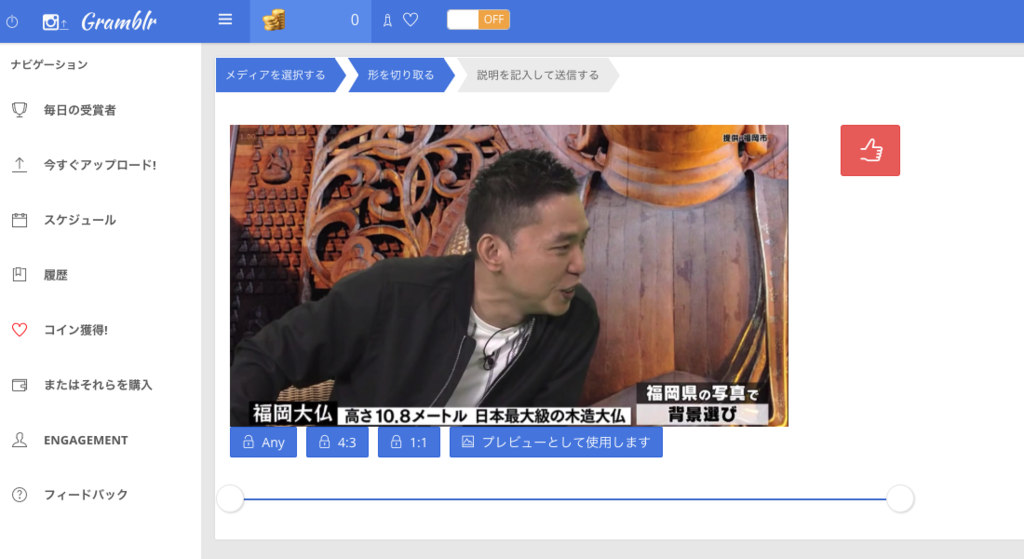Click the Gramblr wordmark text
This screenshot has width=1024, height=559.
pos(119,22)
